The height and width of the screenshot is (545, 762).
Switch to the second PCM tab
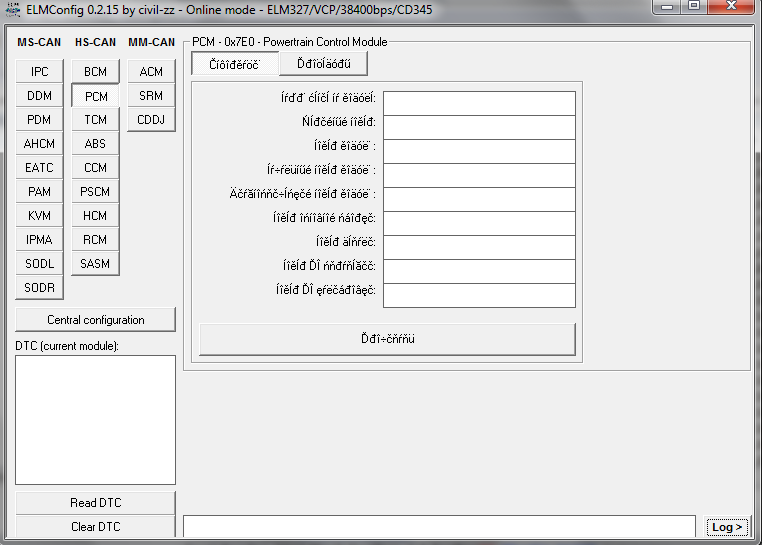tap(323, 64)
